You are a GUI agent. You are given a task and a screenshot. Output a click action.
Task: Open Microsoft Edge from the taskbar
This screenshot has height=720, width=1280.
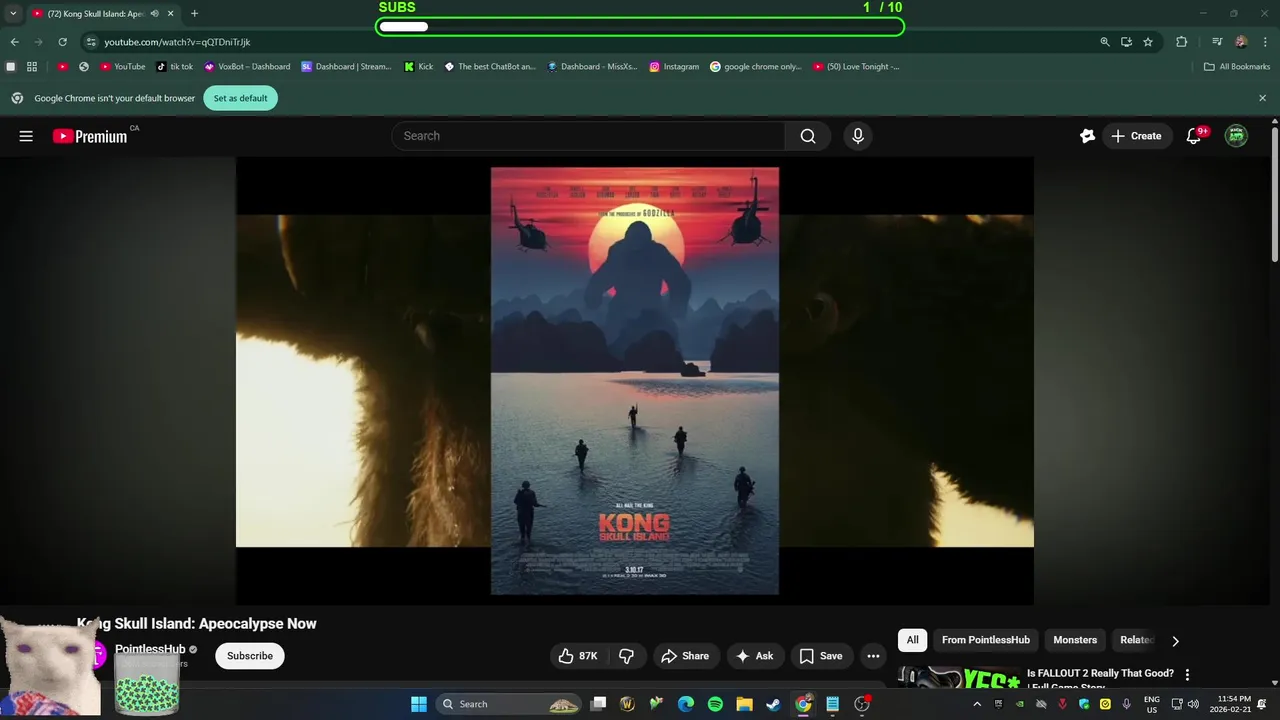coord(686,704)
